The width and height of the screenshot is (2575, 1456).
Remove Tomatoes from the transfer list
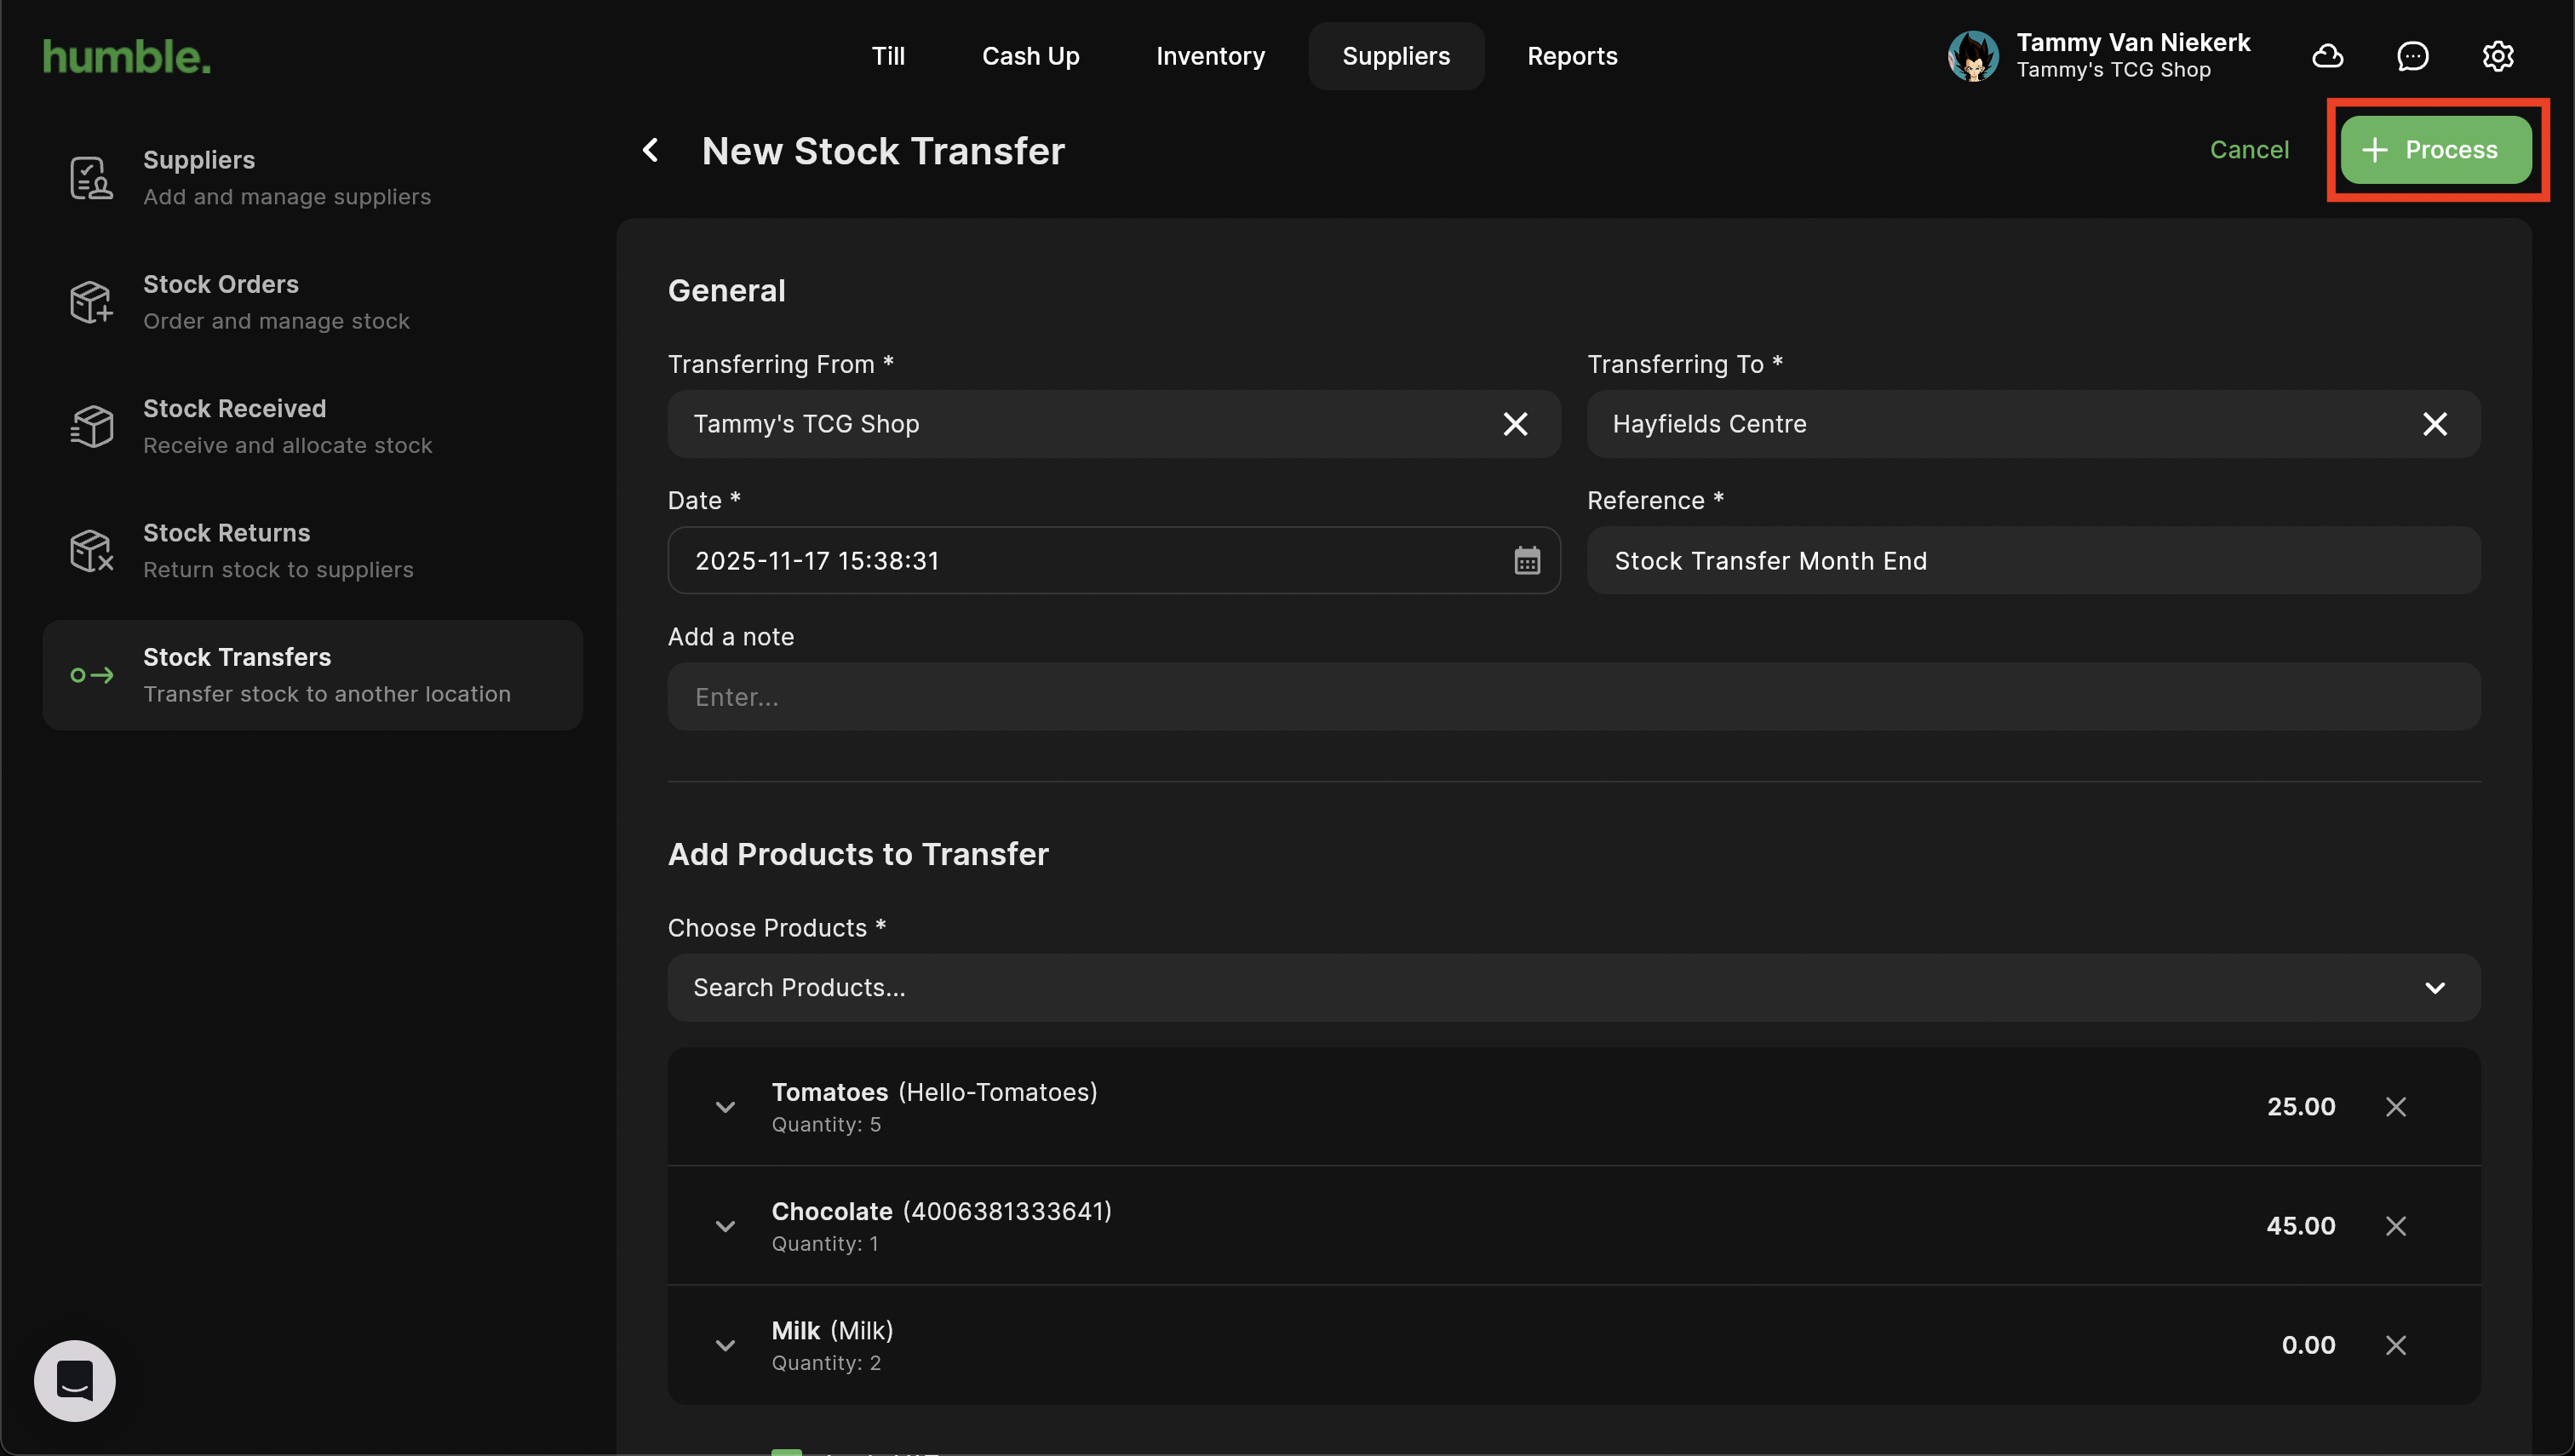click(x=2395, y=1107)
